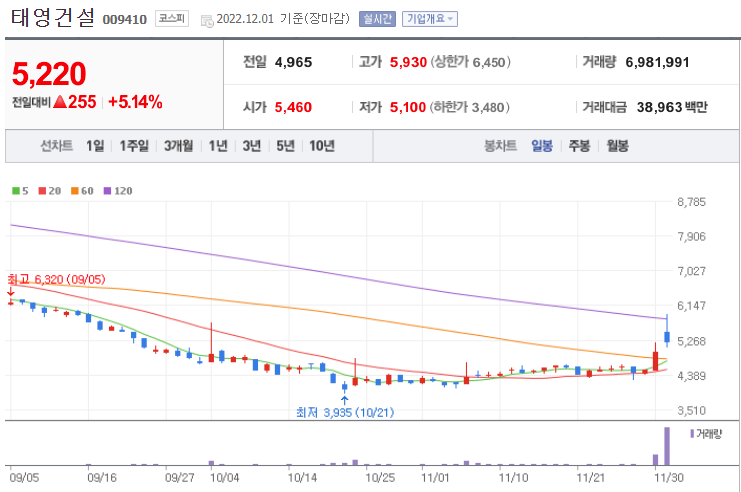Viewport: 741px width, 492px height.
Task: Click the green 5-day moving average swatch
Action: tap(16, 191)
